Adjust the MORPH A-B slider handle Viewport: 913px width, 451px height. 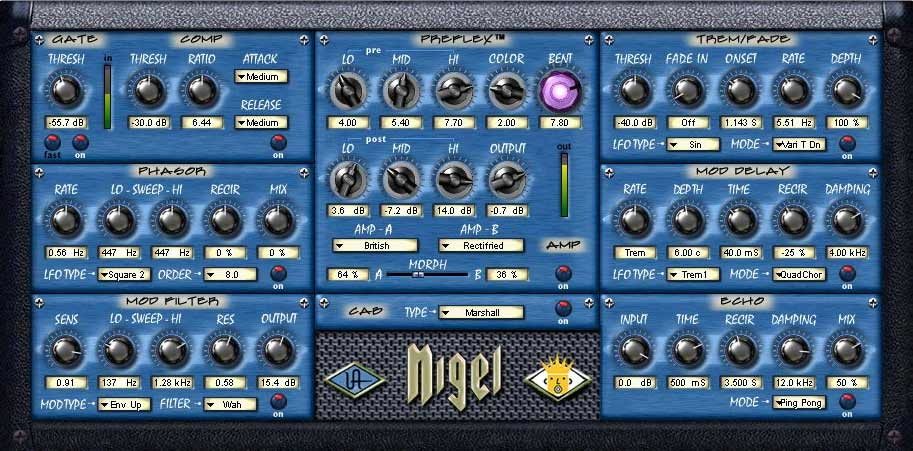[x=418, y=274]
